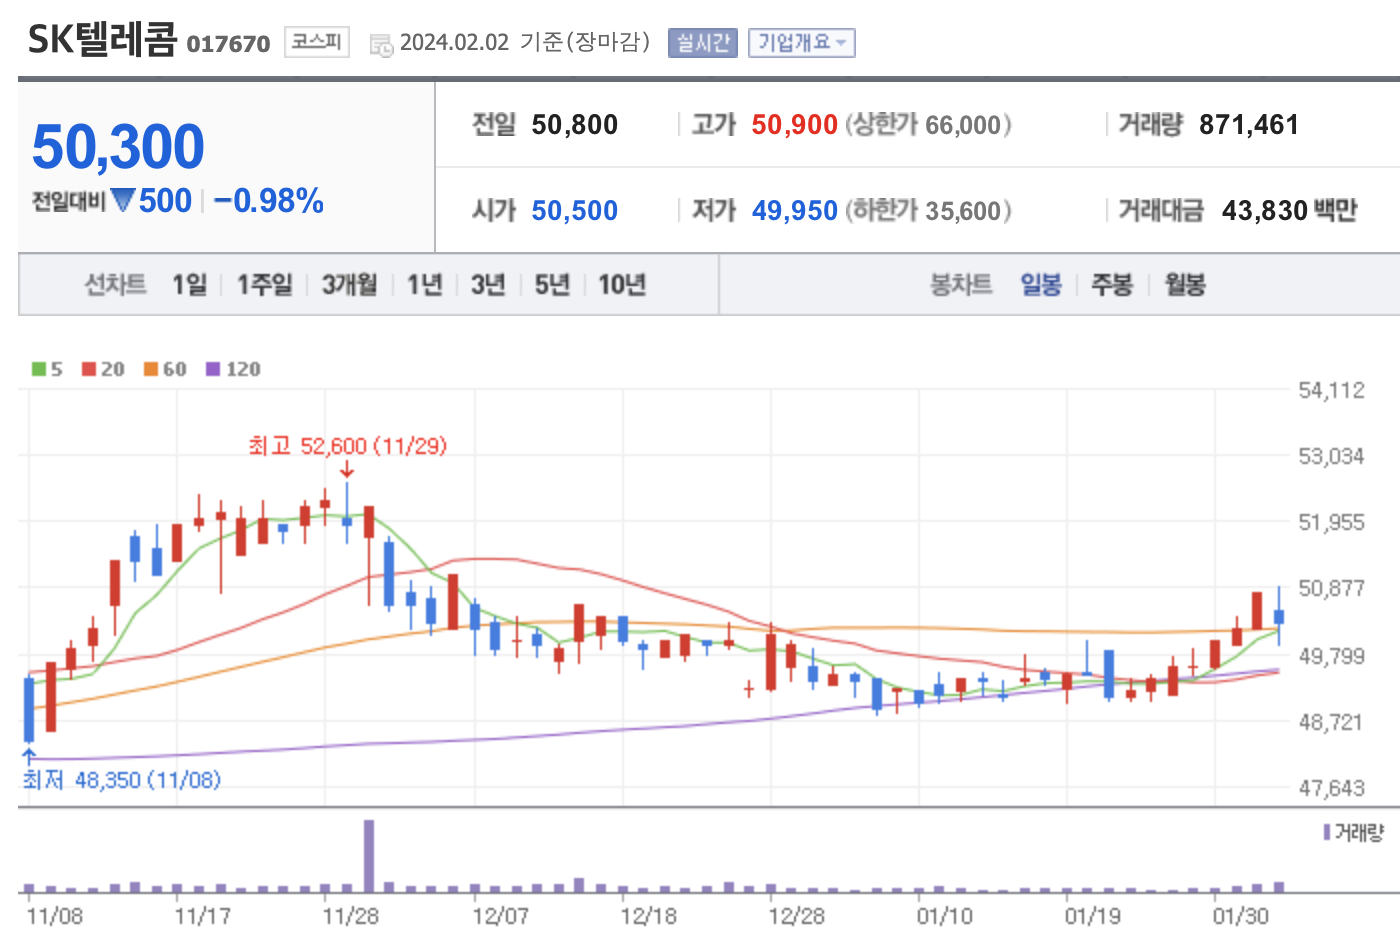Click the 11/28 date axis label

click(x=351, y=916)
